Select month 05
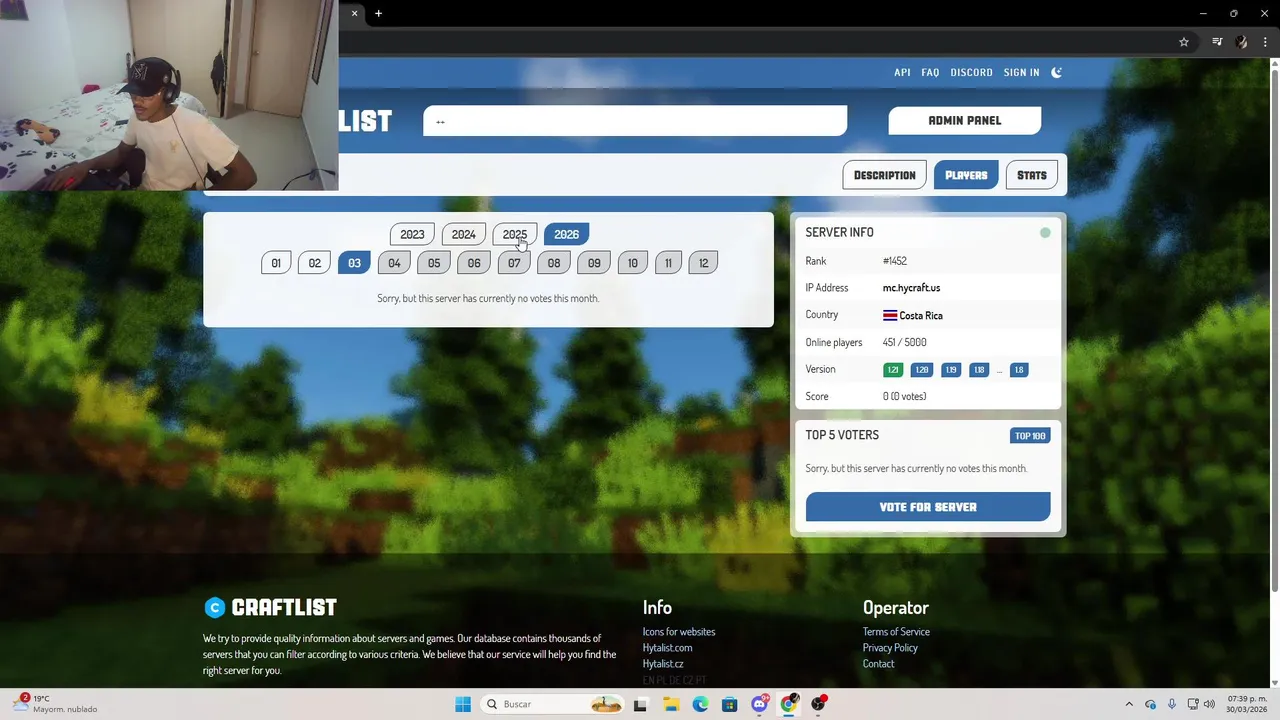 coord(434,263)
